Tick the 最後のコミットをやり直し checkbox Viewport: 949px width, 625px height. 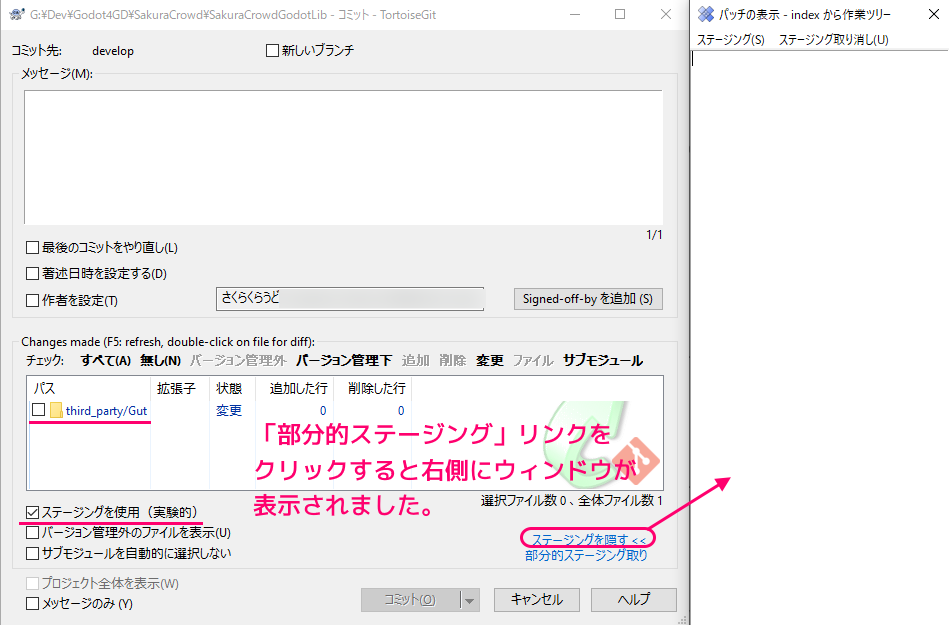pos(33,247)
